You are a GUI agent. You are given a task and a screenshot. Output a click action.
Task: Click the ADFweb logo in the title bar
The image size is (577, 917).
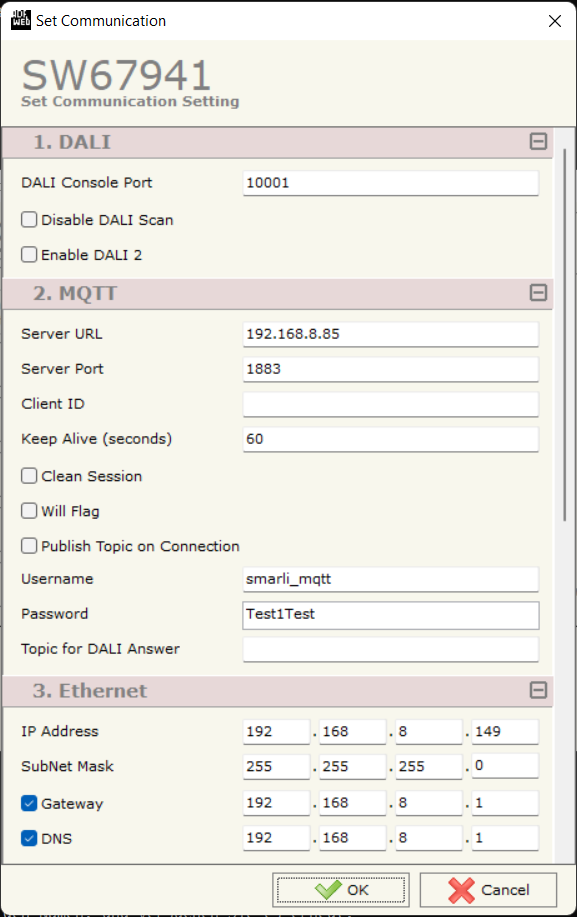[19, 19]
